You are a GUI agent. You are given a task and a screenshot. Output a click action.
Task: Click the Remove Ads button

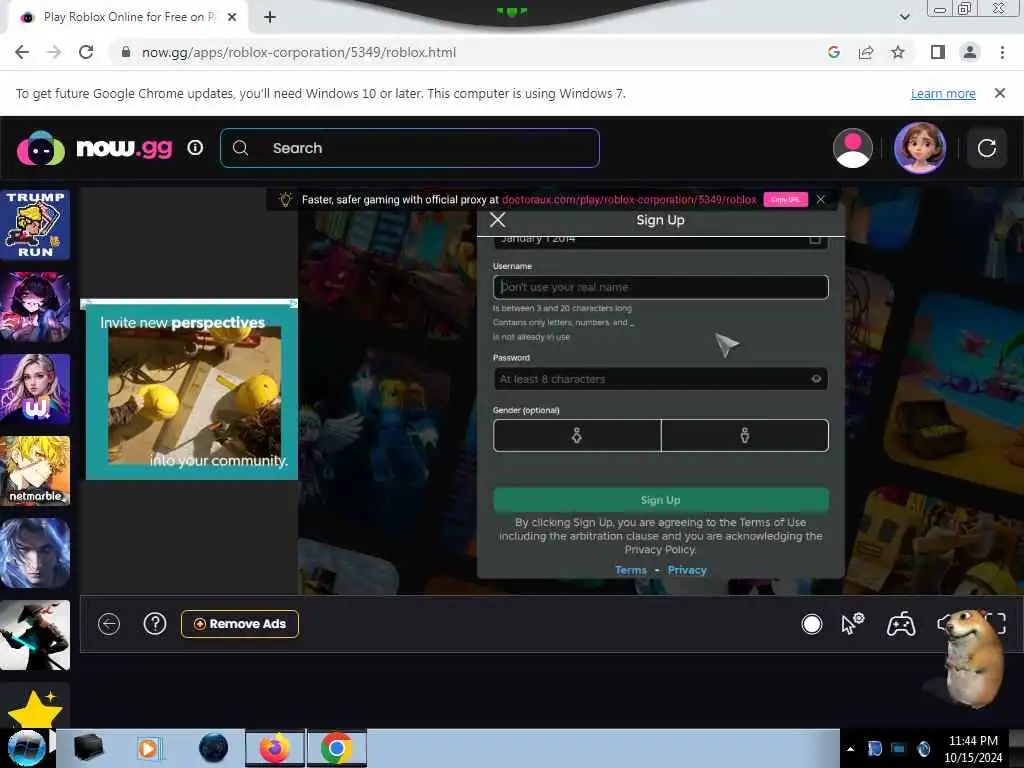[x=240, y=624]
